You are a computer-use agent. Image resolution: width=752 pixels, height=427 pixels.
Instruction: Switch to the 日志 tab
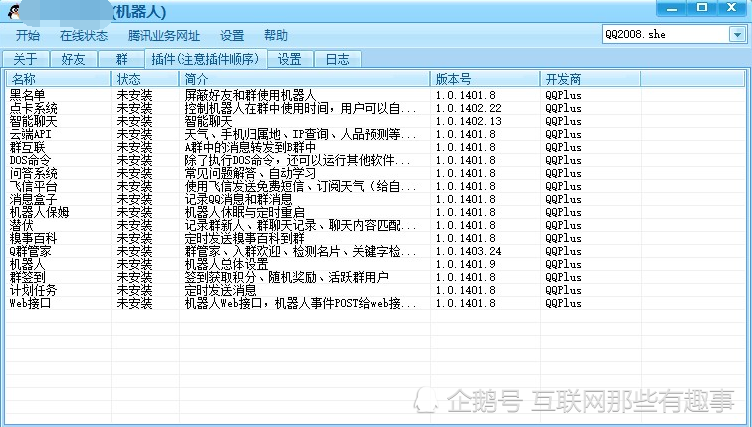click(x=338, y=59)
